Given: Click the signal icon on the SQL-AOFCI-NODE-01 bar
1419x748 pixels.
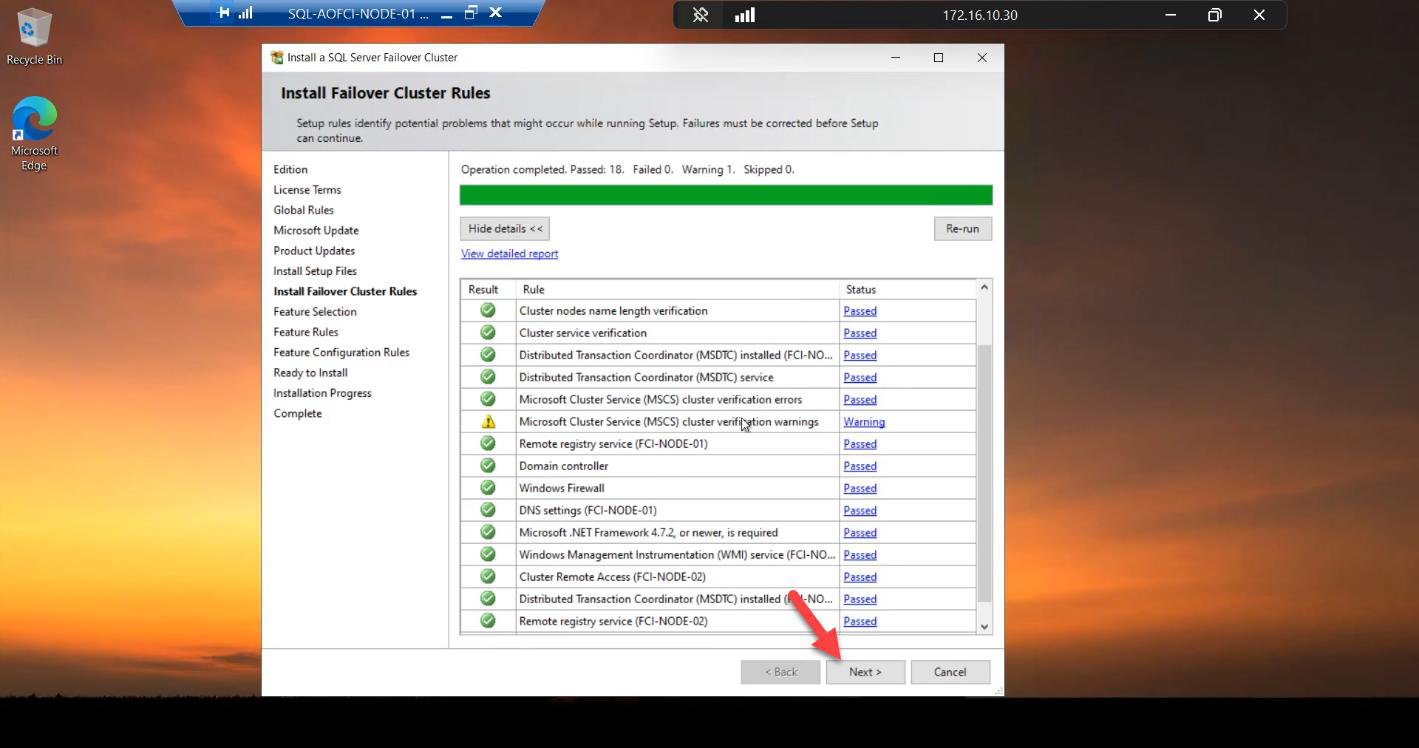Looking at the screenshot, I should click(246, 13).
